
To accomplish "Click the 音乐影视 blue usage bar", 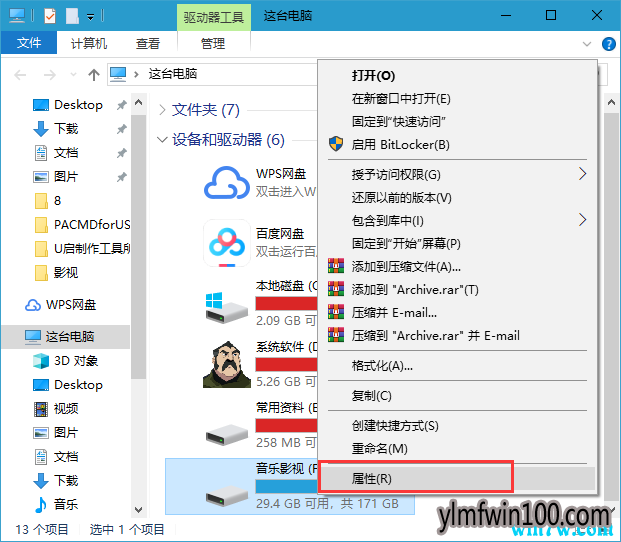I will coord(286,487).
